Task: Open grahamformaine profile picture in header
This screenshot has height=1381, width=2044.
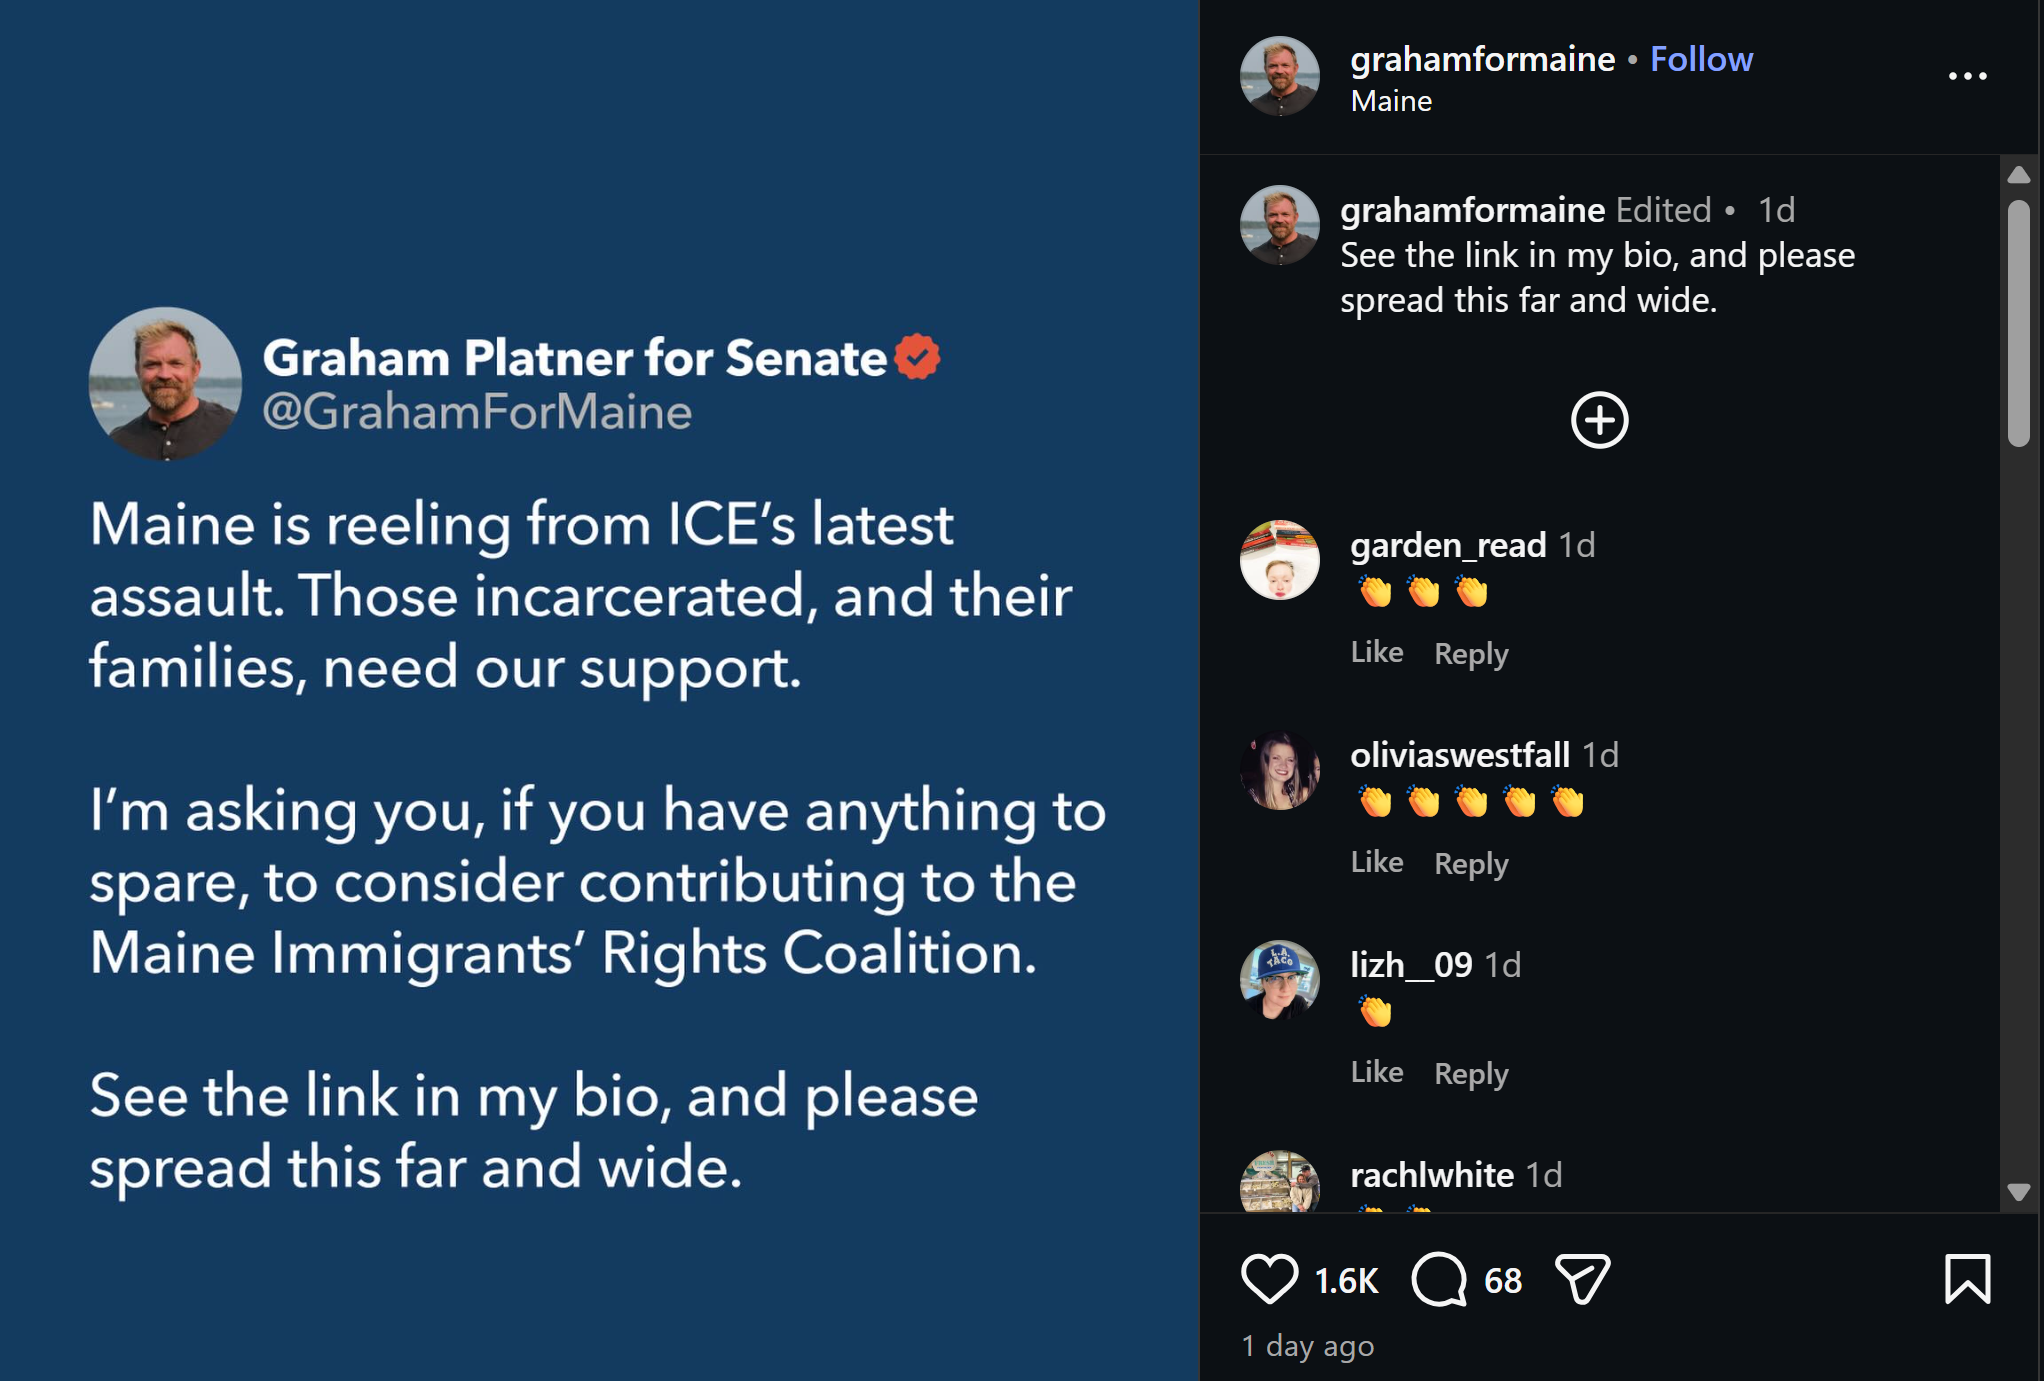Action: [x=1279, y=76]
